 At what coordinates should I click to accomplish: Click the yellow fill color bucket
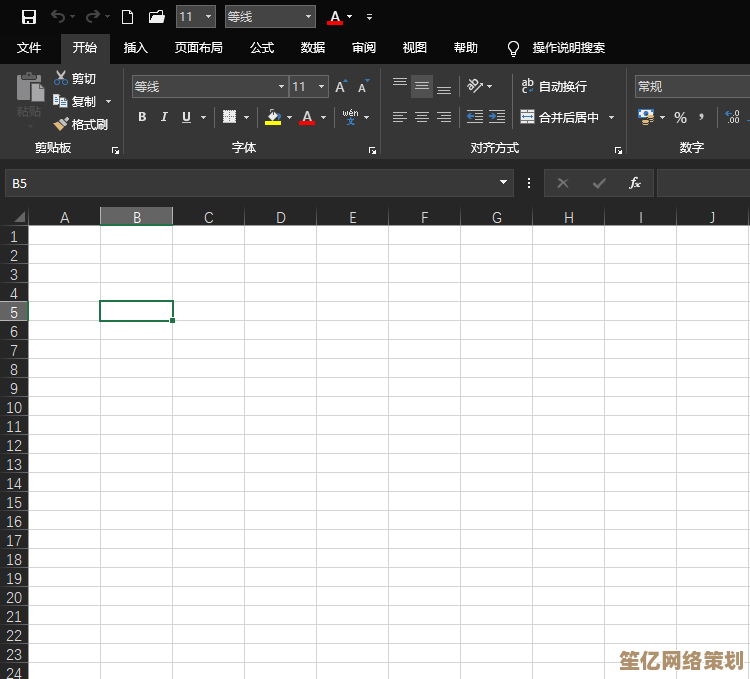(273, 117)
